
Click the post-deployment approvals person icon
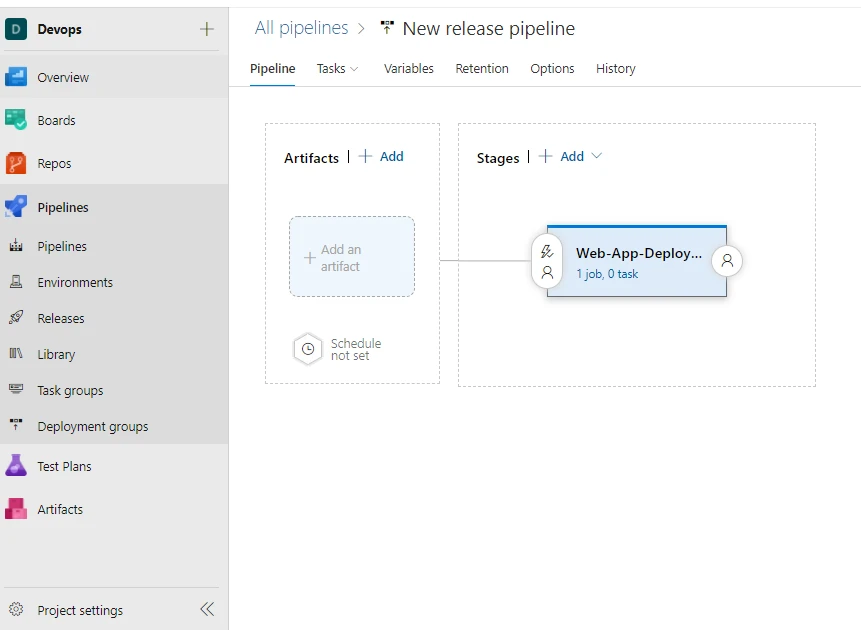pyautogui.click(x=727, y=260)
